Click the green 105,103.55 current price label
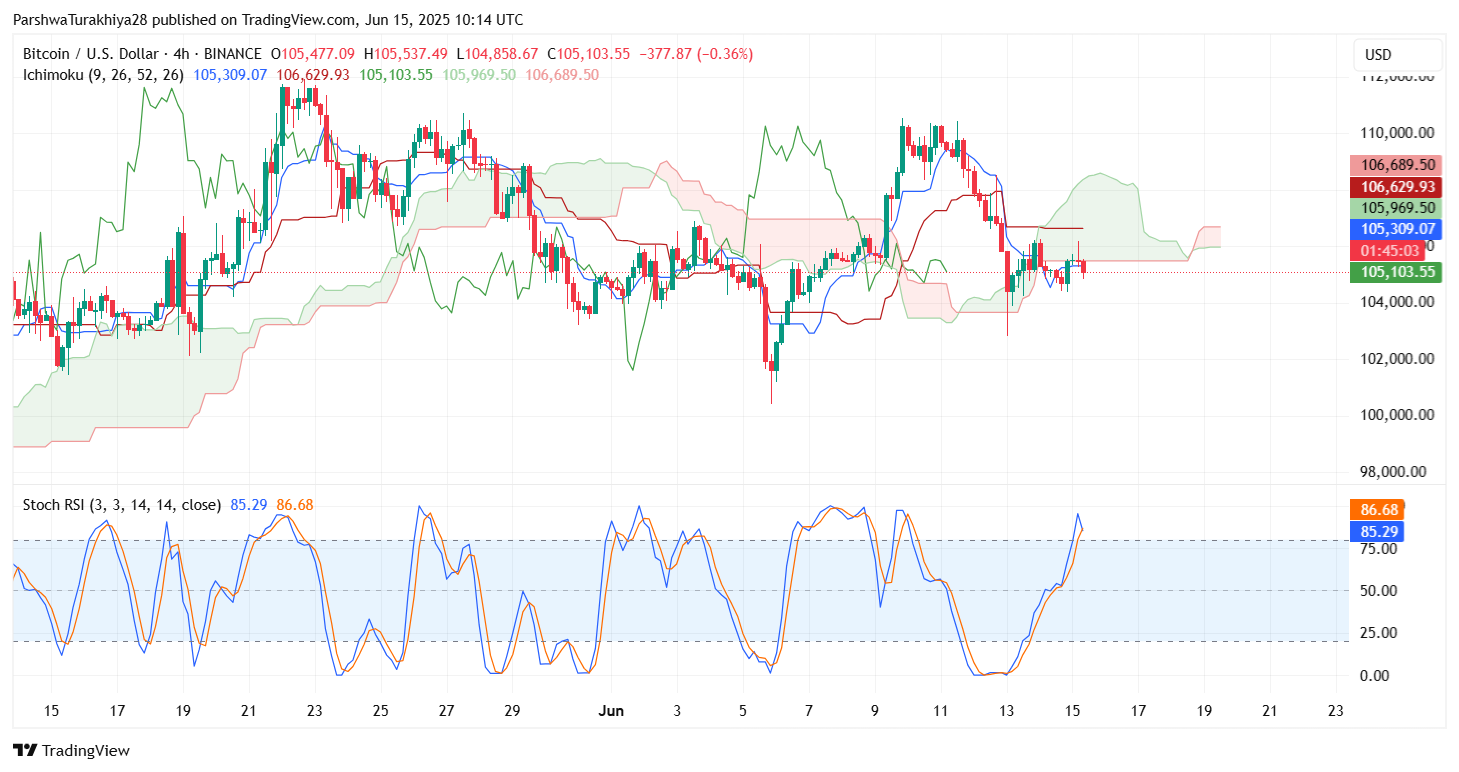Viewport: 1459px width, 772px height. 1395,272
